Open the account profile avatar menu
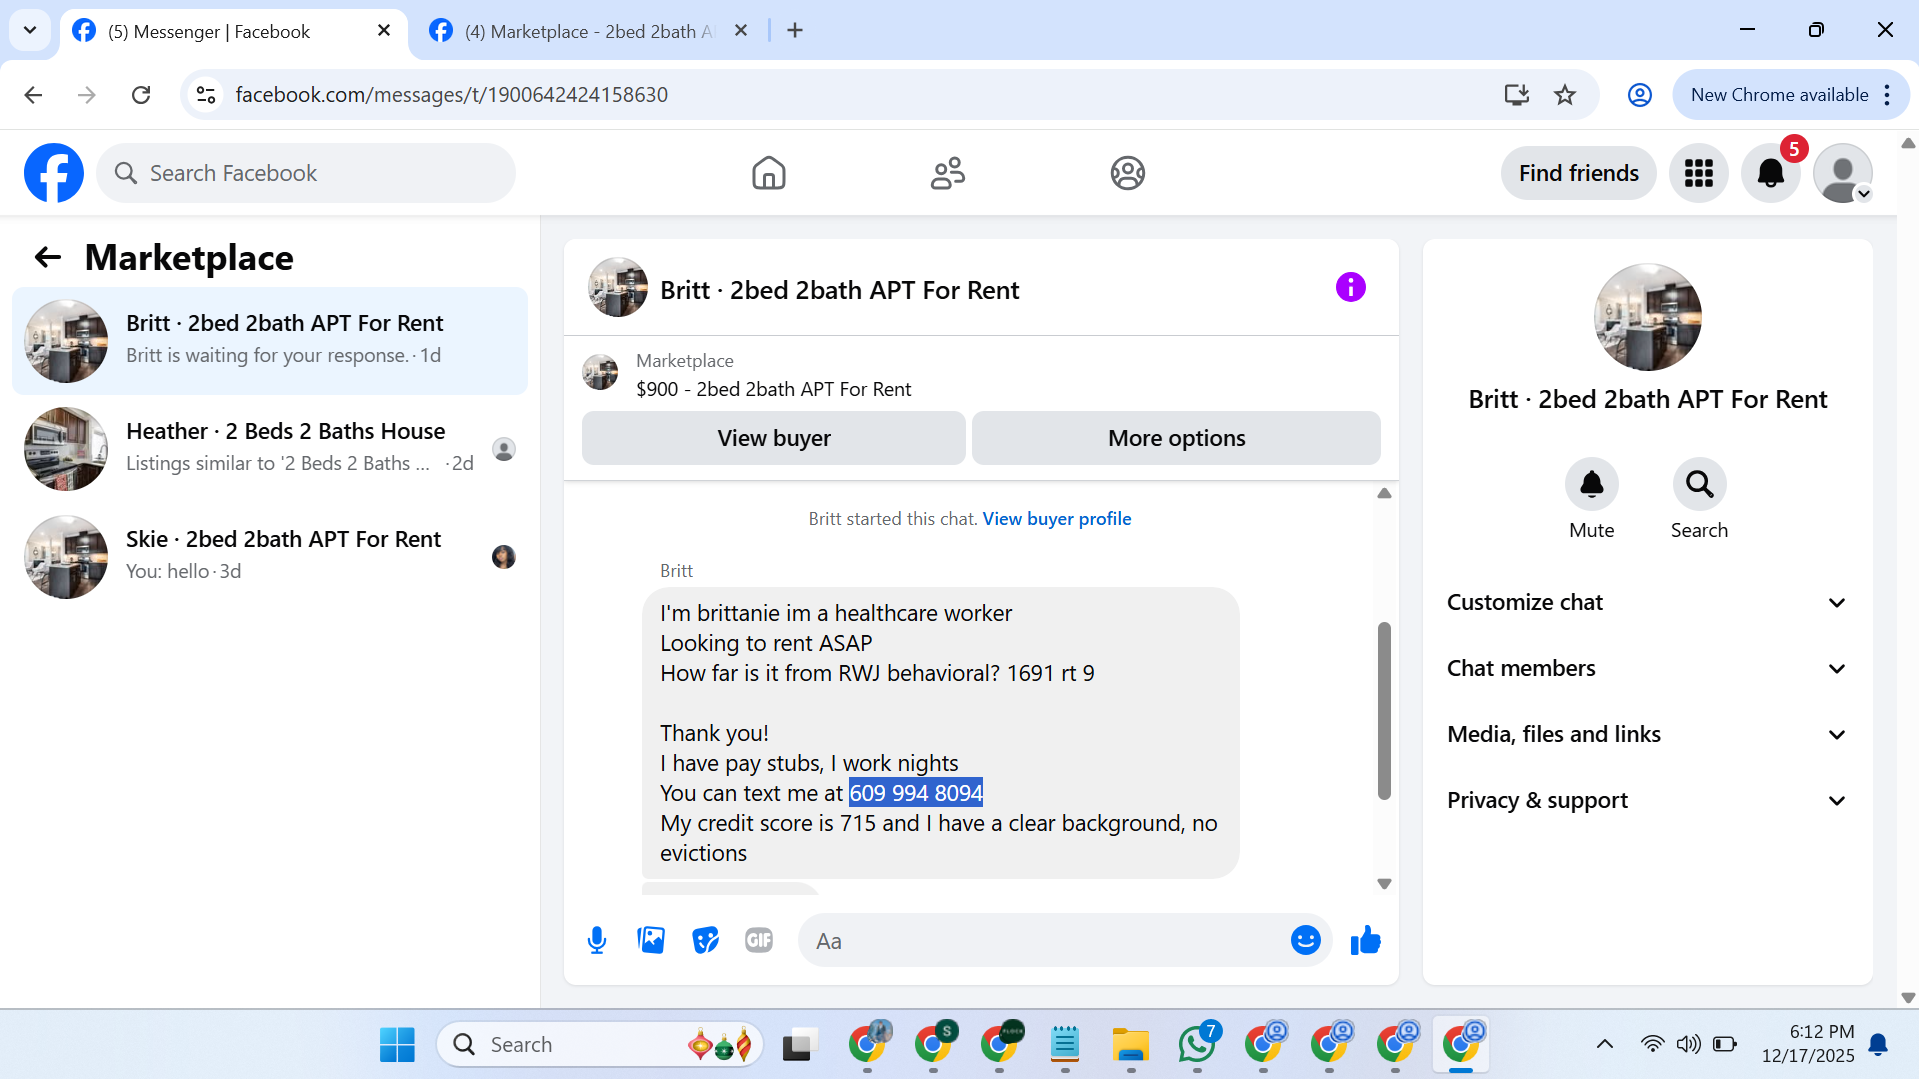This screenshot has width=1919, height=1079. tap(1843, 173)
